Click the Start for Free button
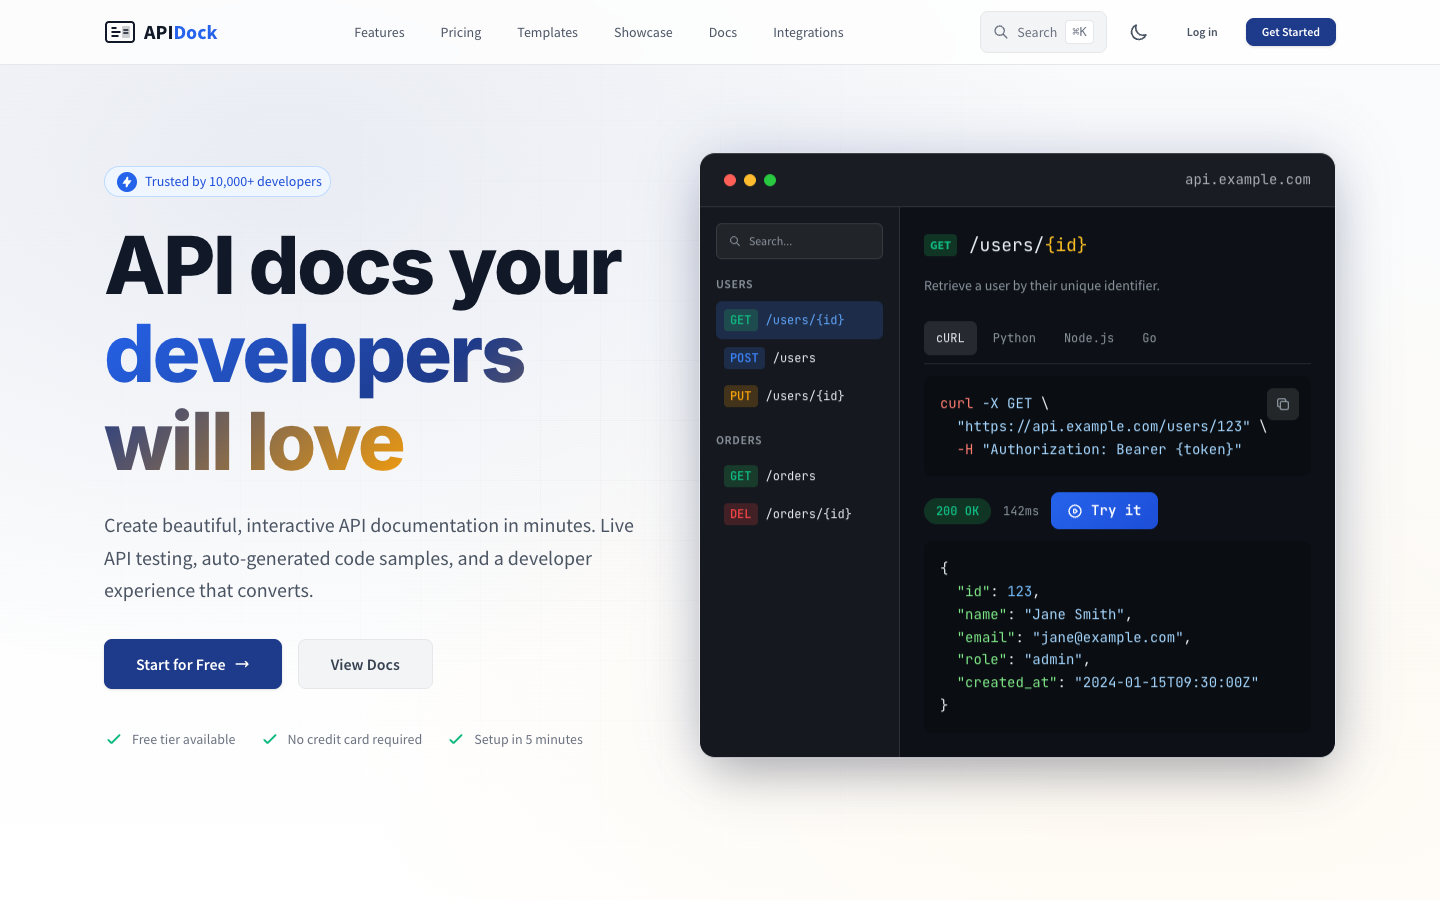 193,664
